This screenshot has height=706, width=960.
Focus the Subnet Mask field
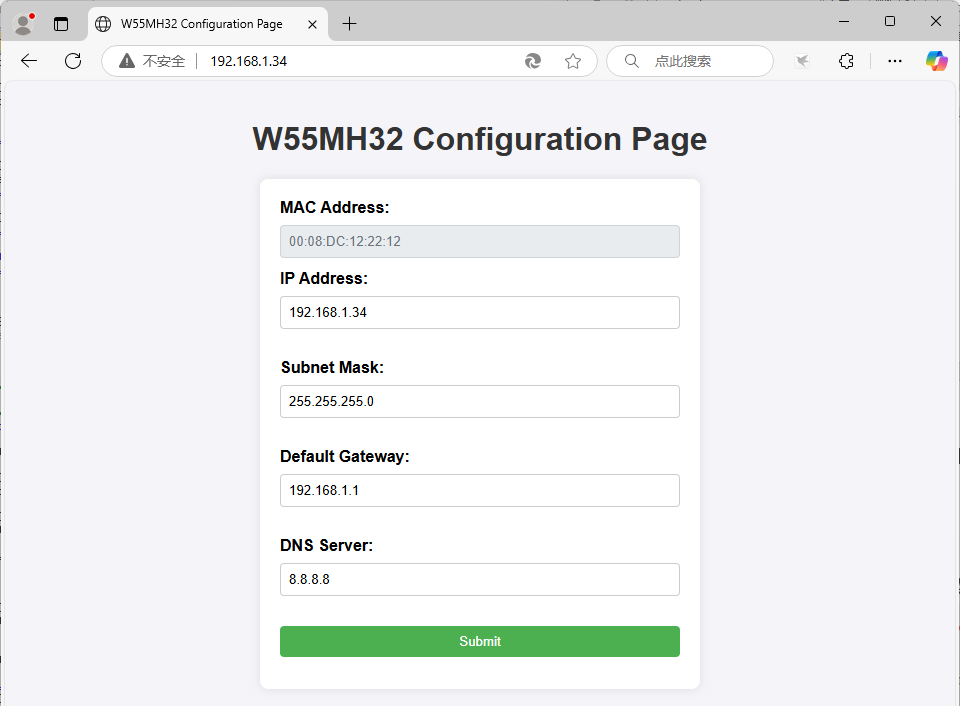point(480,401)
